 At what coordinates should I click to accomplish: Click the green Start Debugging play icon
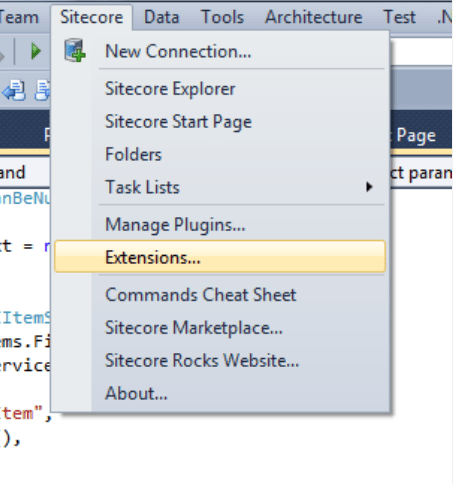click(x=35, y=51)
